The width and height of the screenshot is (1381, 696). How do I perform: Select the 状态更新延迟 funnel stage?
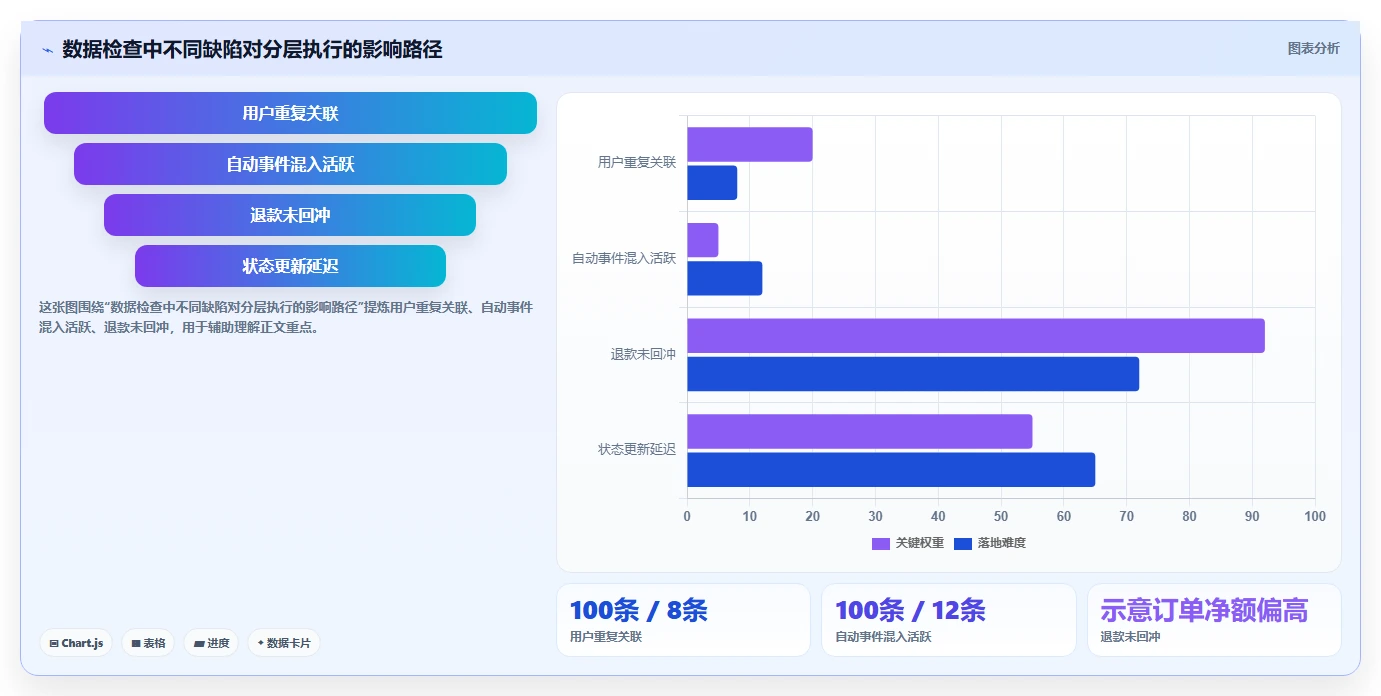290,266
